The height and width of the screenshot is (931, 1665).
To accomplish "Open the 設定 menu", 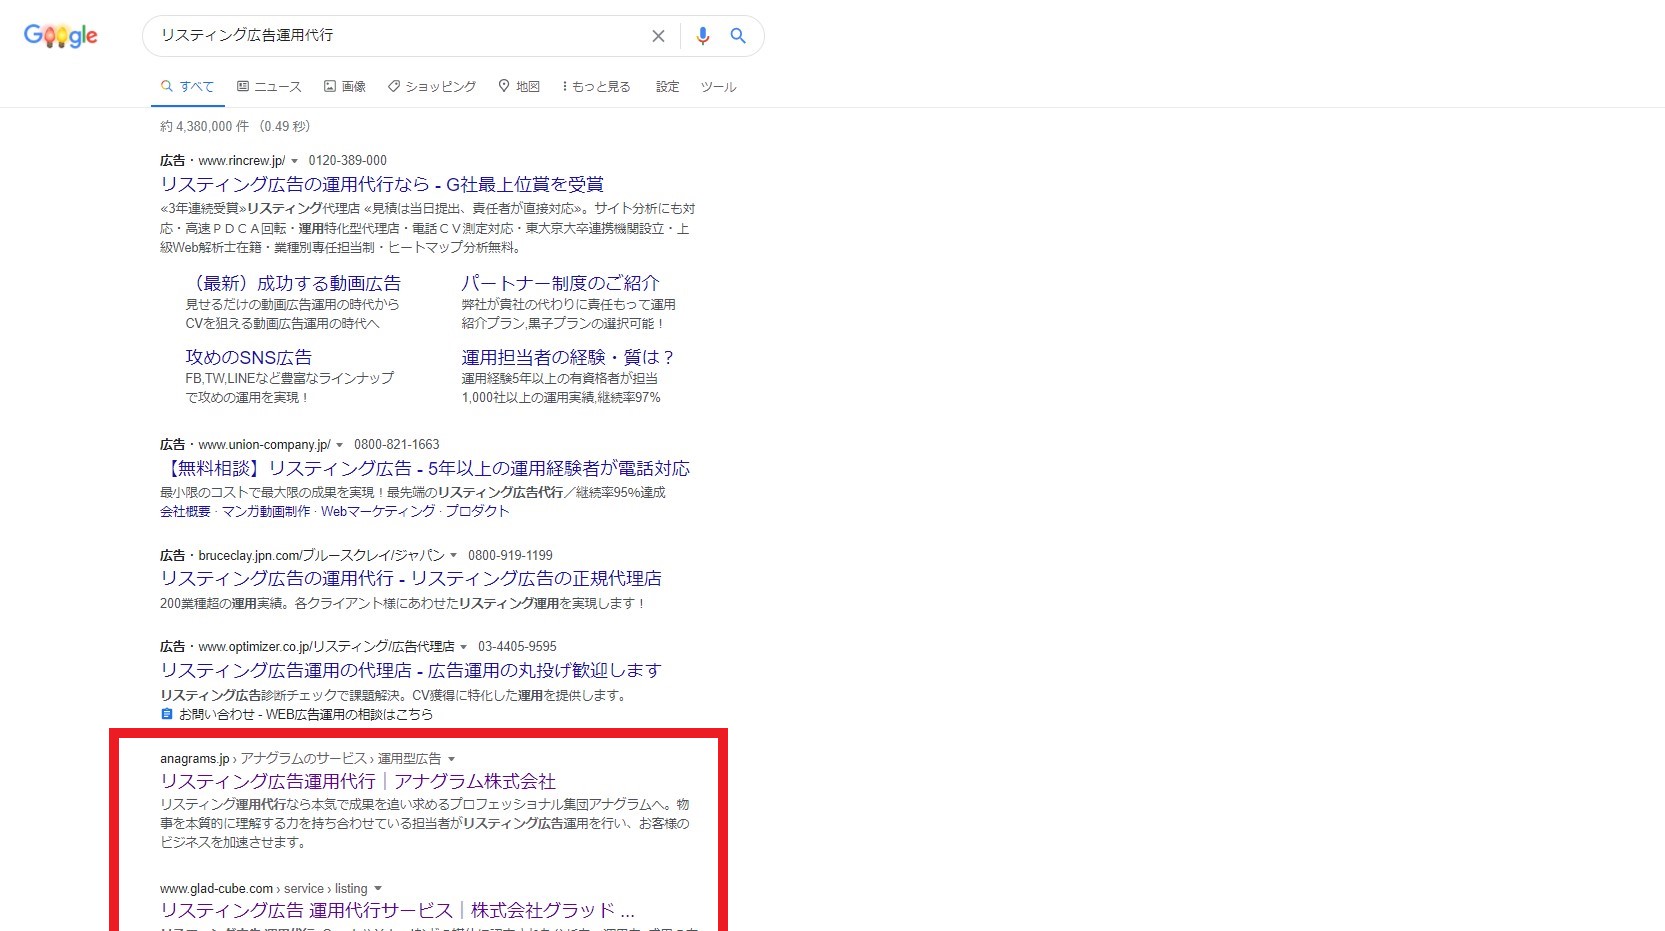I will (x=667, y=87).
